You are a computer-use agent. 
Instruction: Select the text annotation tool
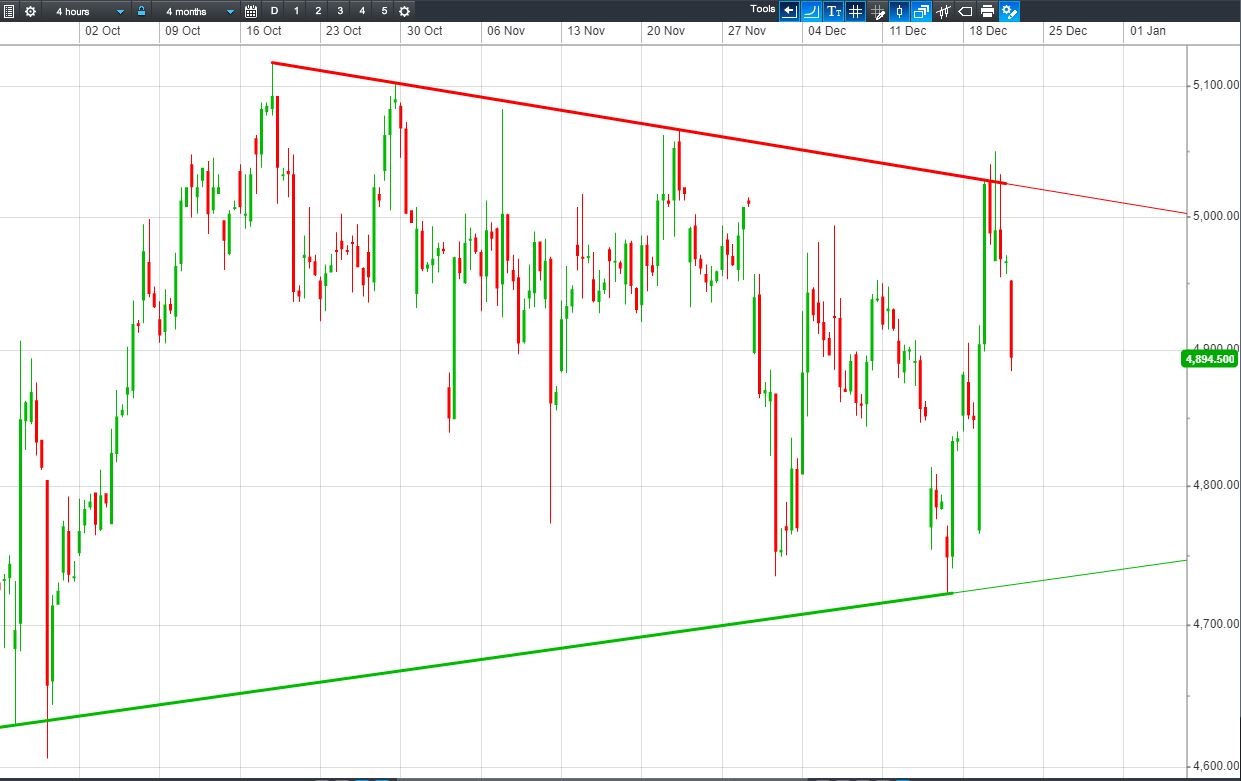[x=833, y=11]
